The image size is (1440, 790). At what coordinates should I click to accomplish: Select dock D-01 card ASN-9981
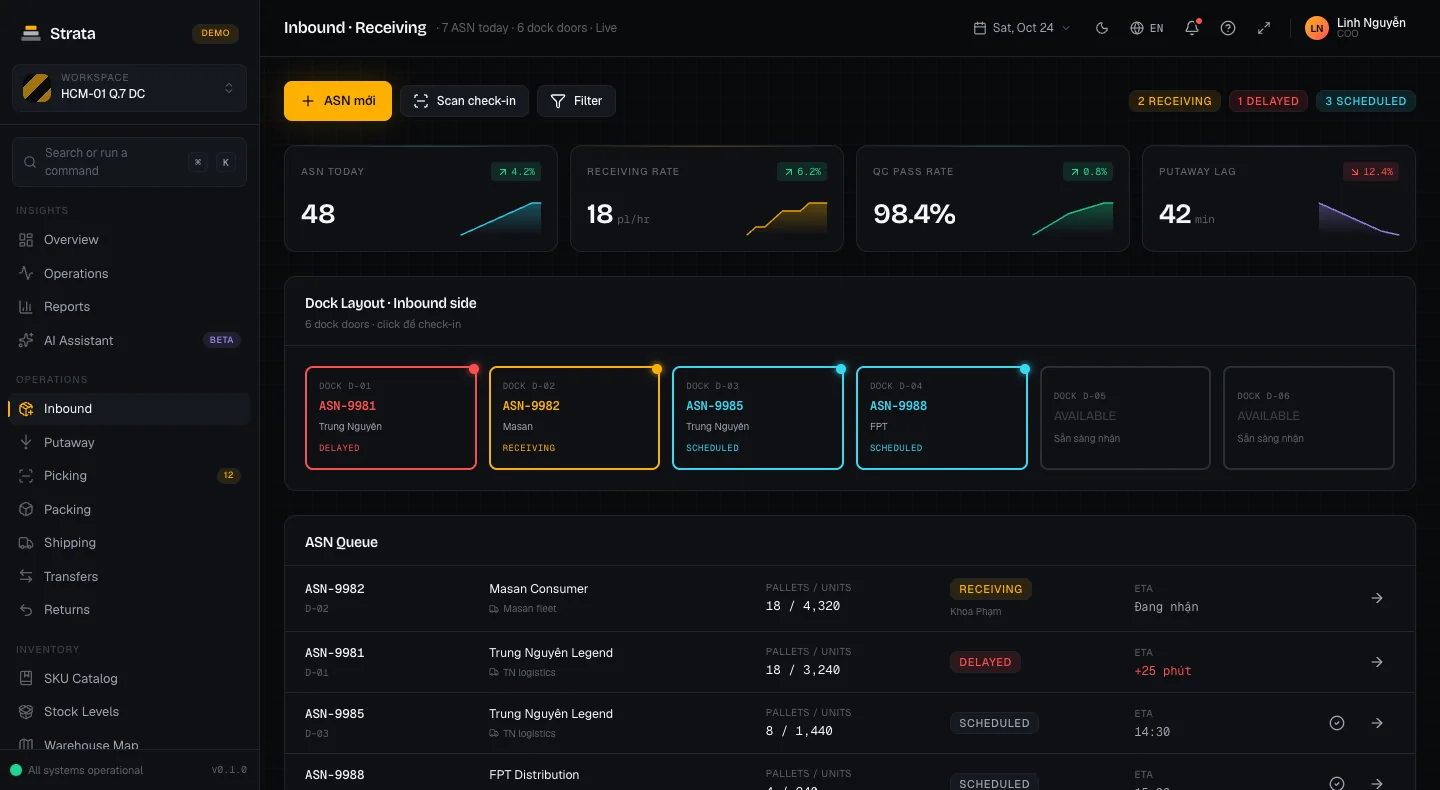point(391,418)
